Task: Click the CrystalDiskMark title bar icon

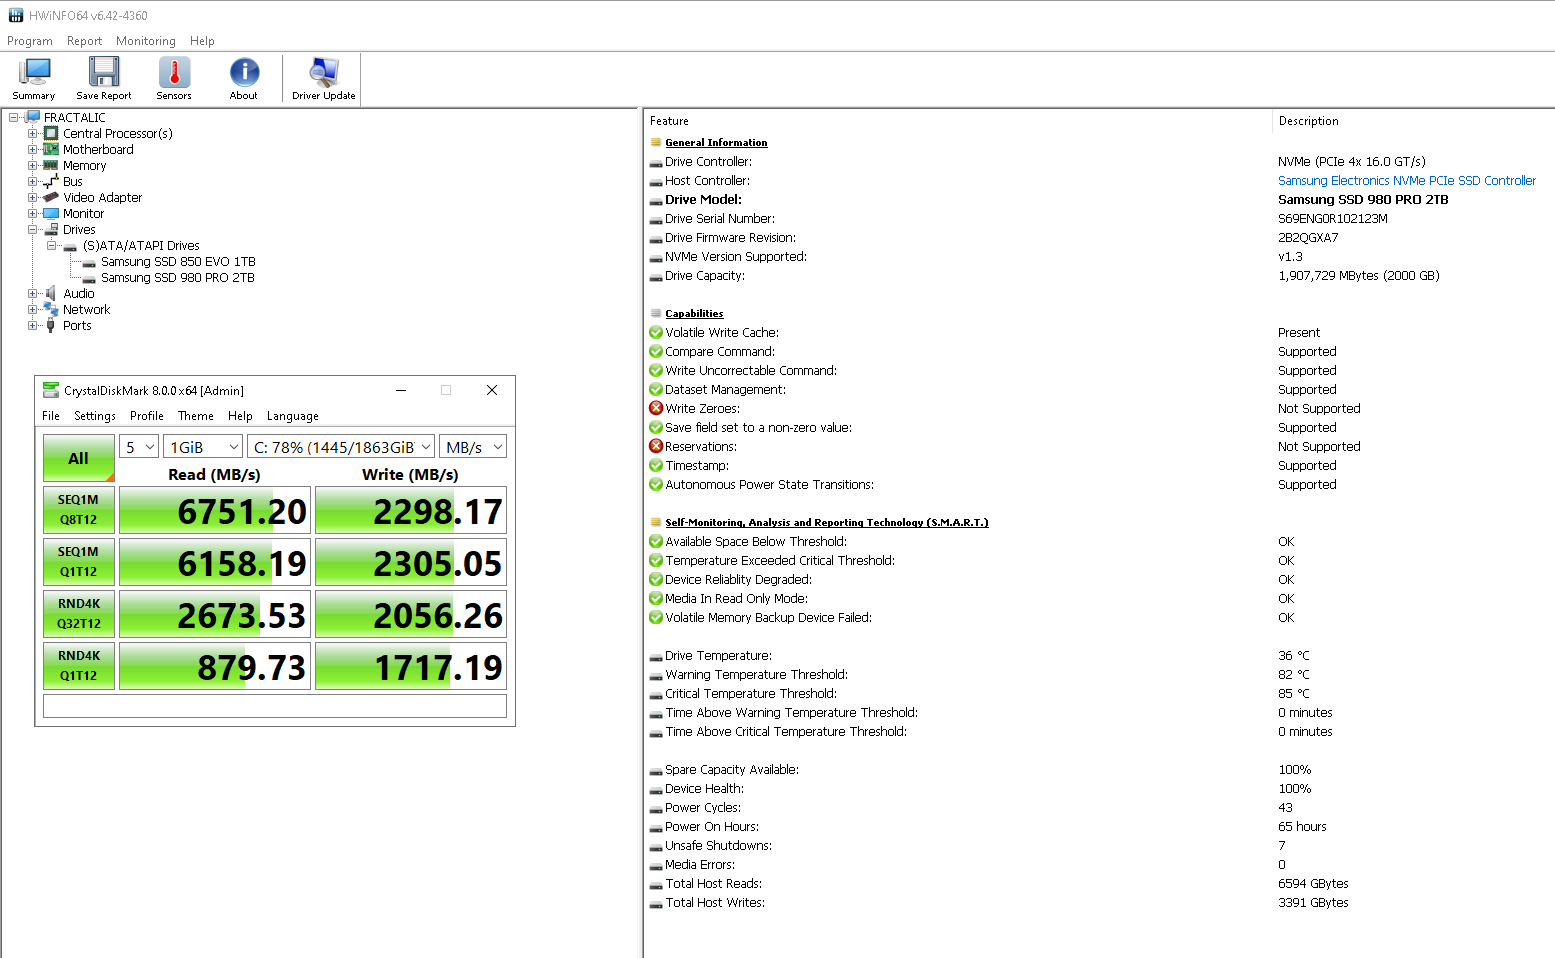Action: click(51, 390)
